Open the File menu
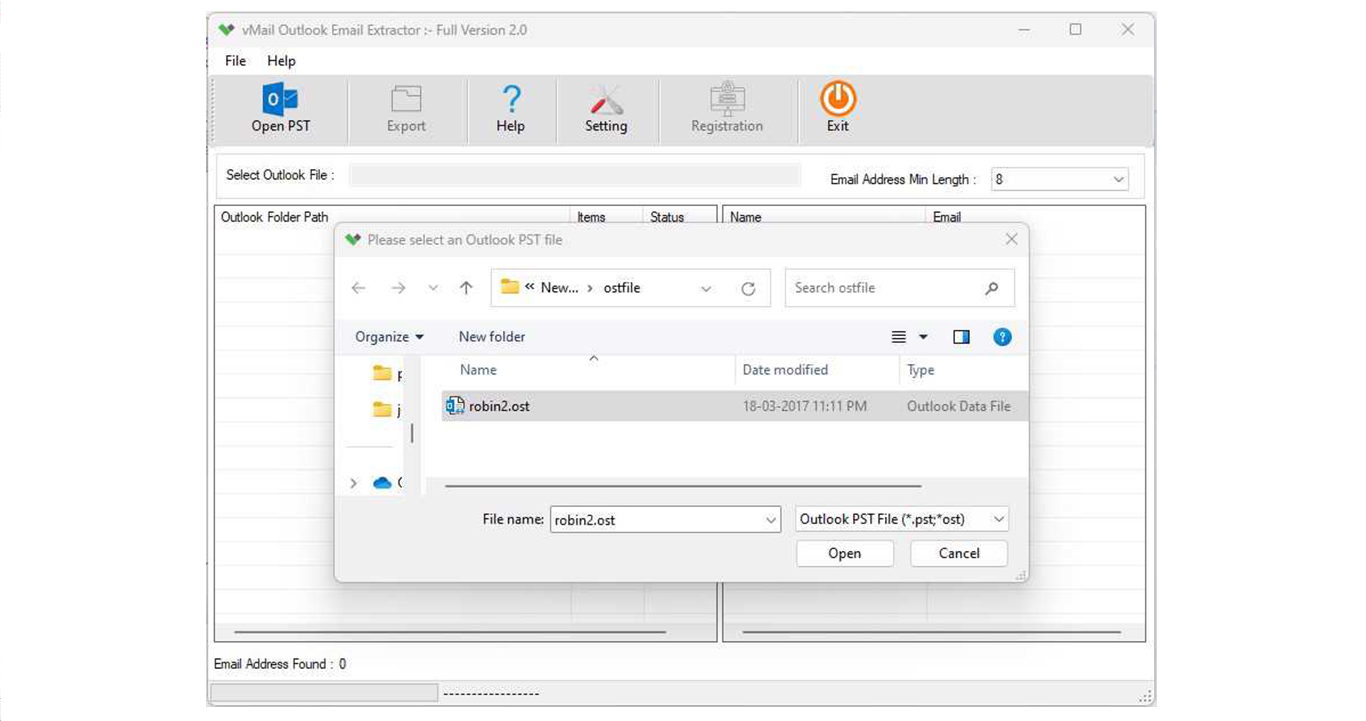The height and width of the screenshot is (721, 1366). [x=234, y=61]
